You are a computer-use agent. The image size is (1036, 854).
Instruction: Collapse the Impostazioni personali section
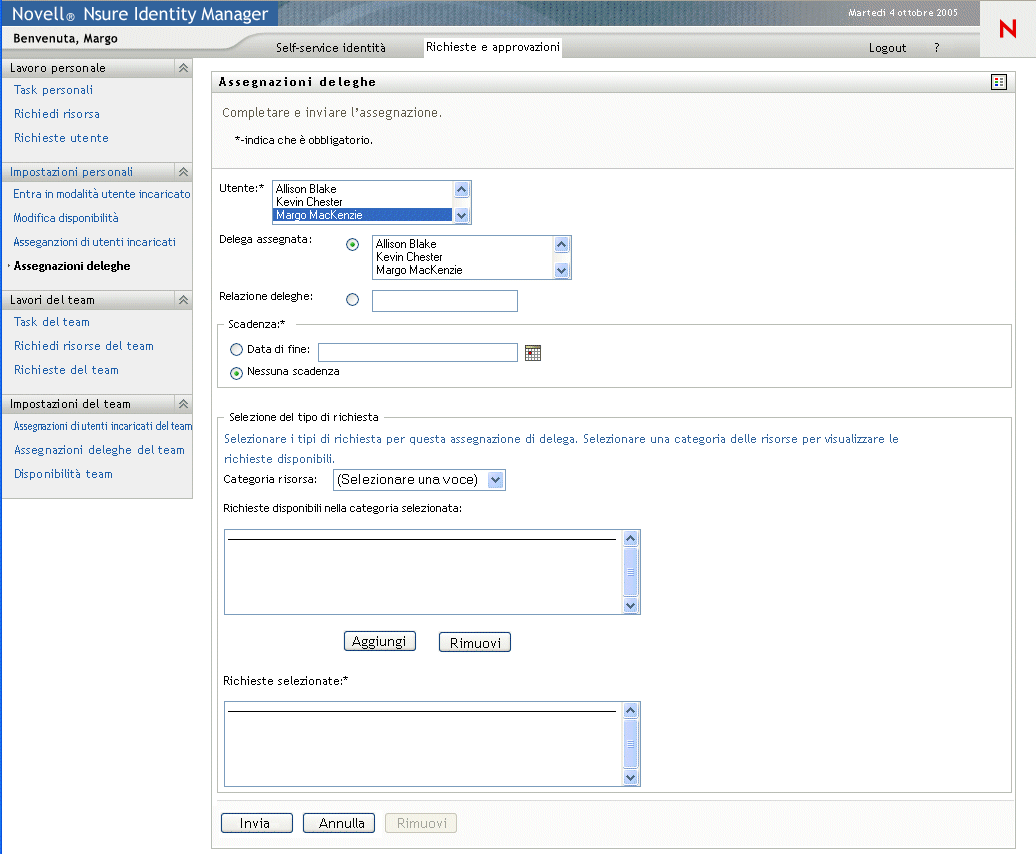point(183,172)
